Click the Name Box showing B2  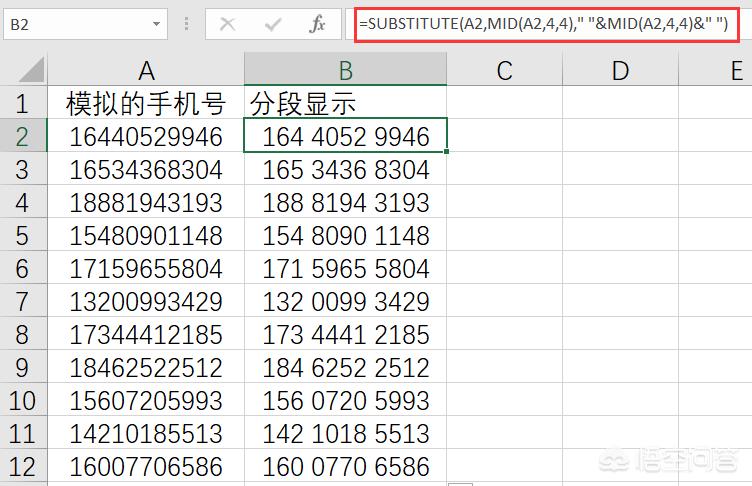[x=85, y=24]
